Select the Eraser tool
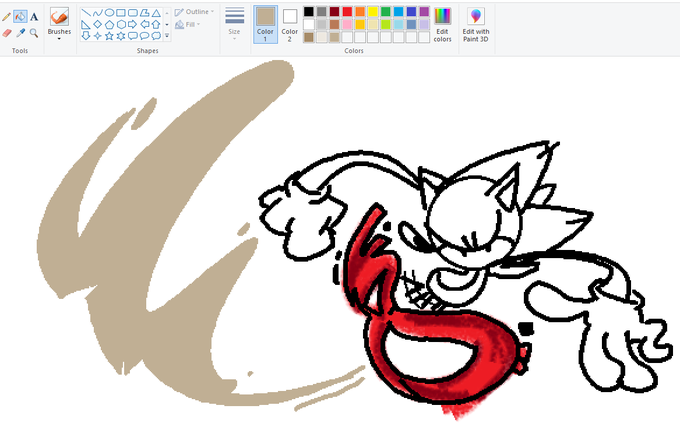 7,33
